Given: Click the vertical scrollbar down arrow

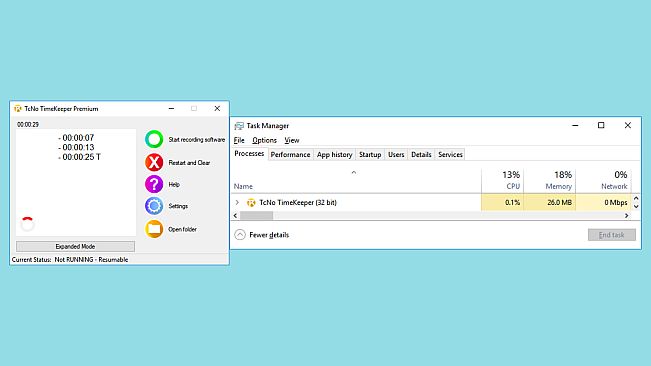Looking at the screenshot, I should (636, 206).
